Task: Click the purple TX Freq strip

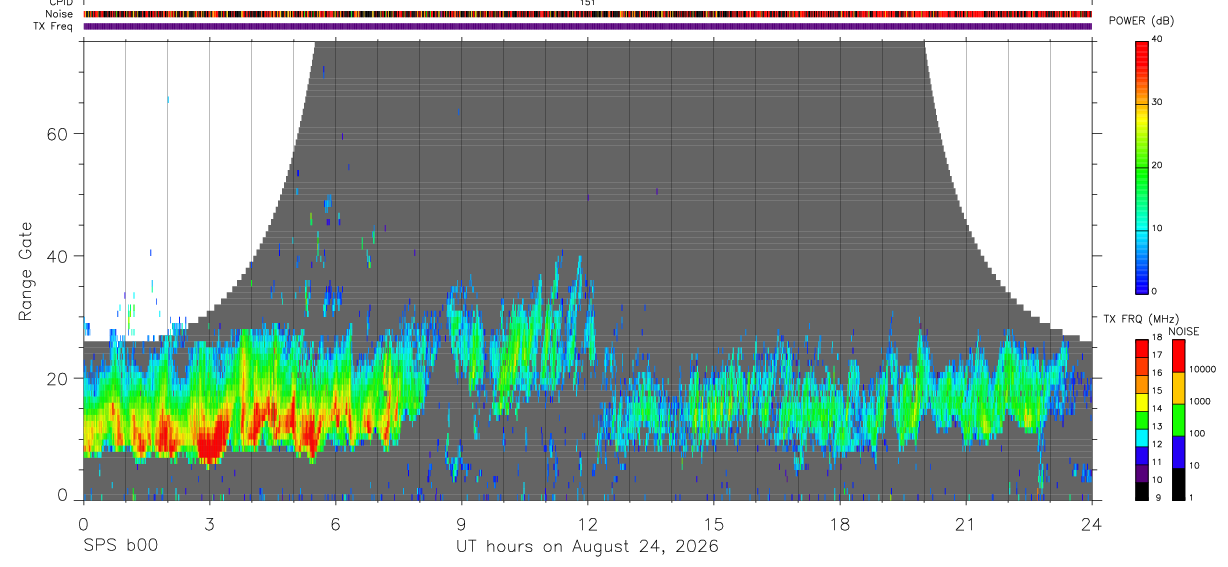Action: [588, 26]
